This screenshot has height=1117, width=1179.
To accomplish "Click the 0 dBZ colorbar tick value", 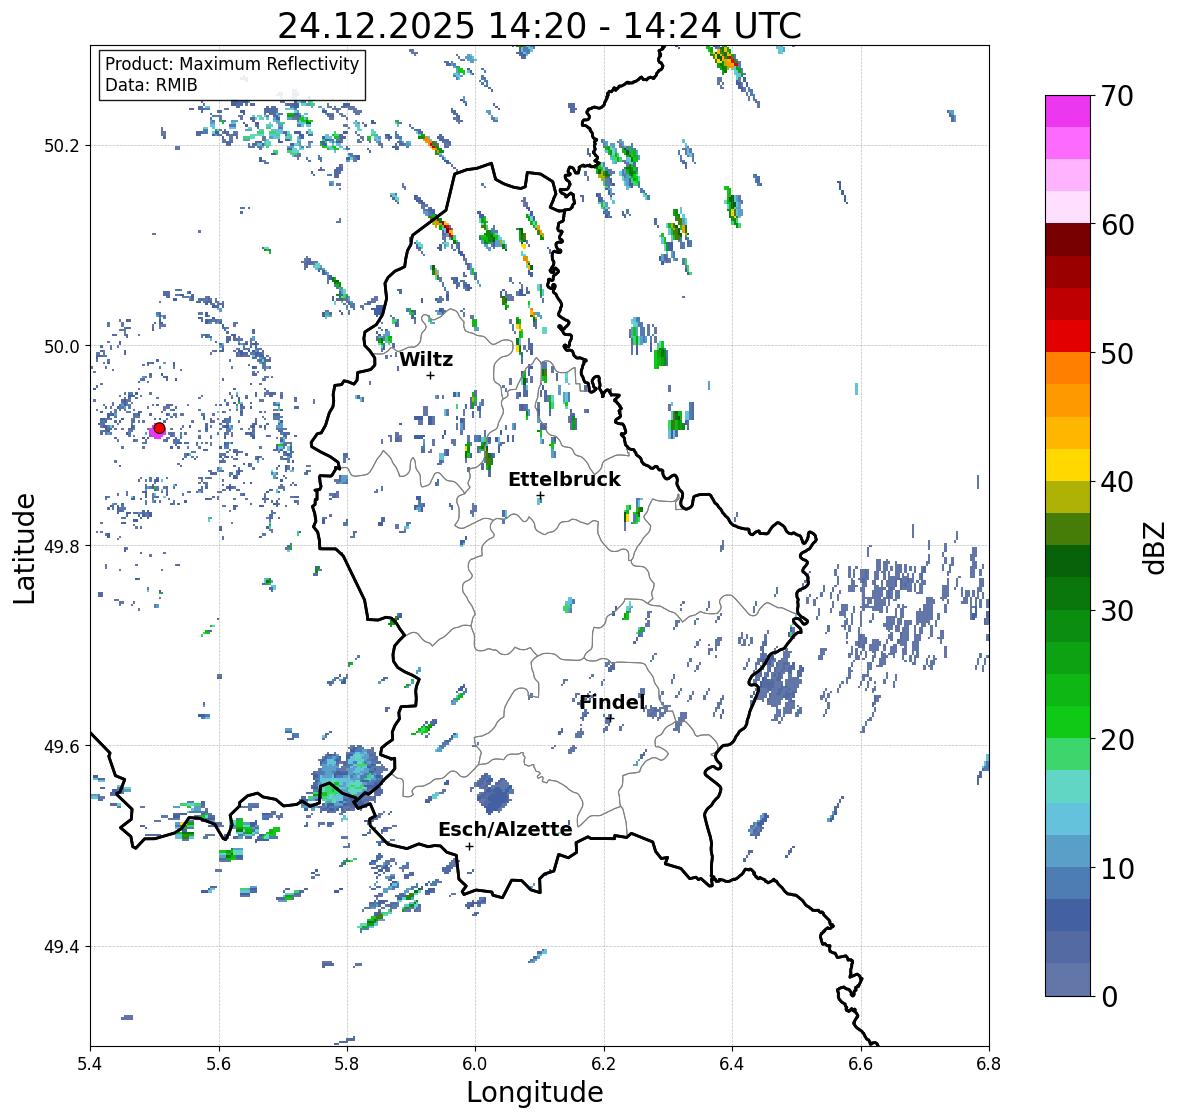I will point(1109,997).
